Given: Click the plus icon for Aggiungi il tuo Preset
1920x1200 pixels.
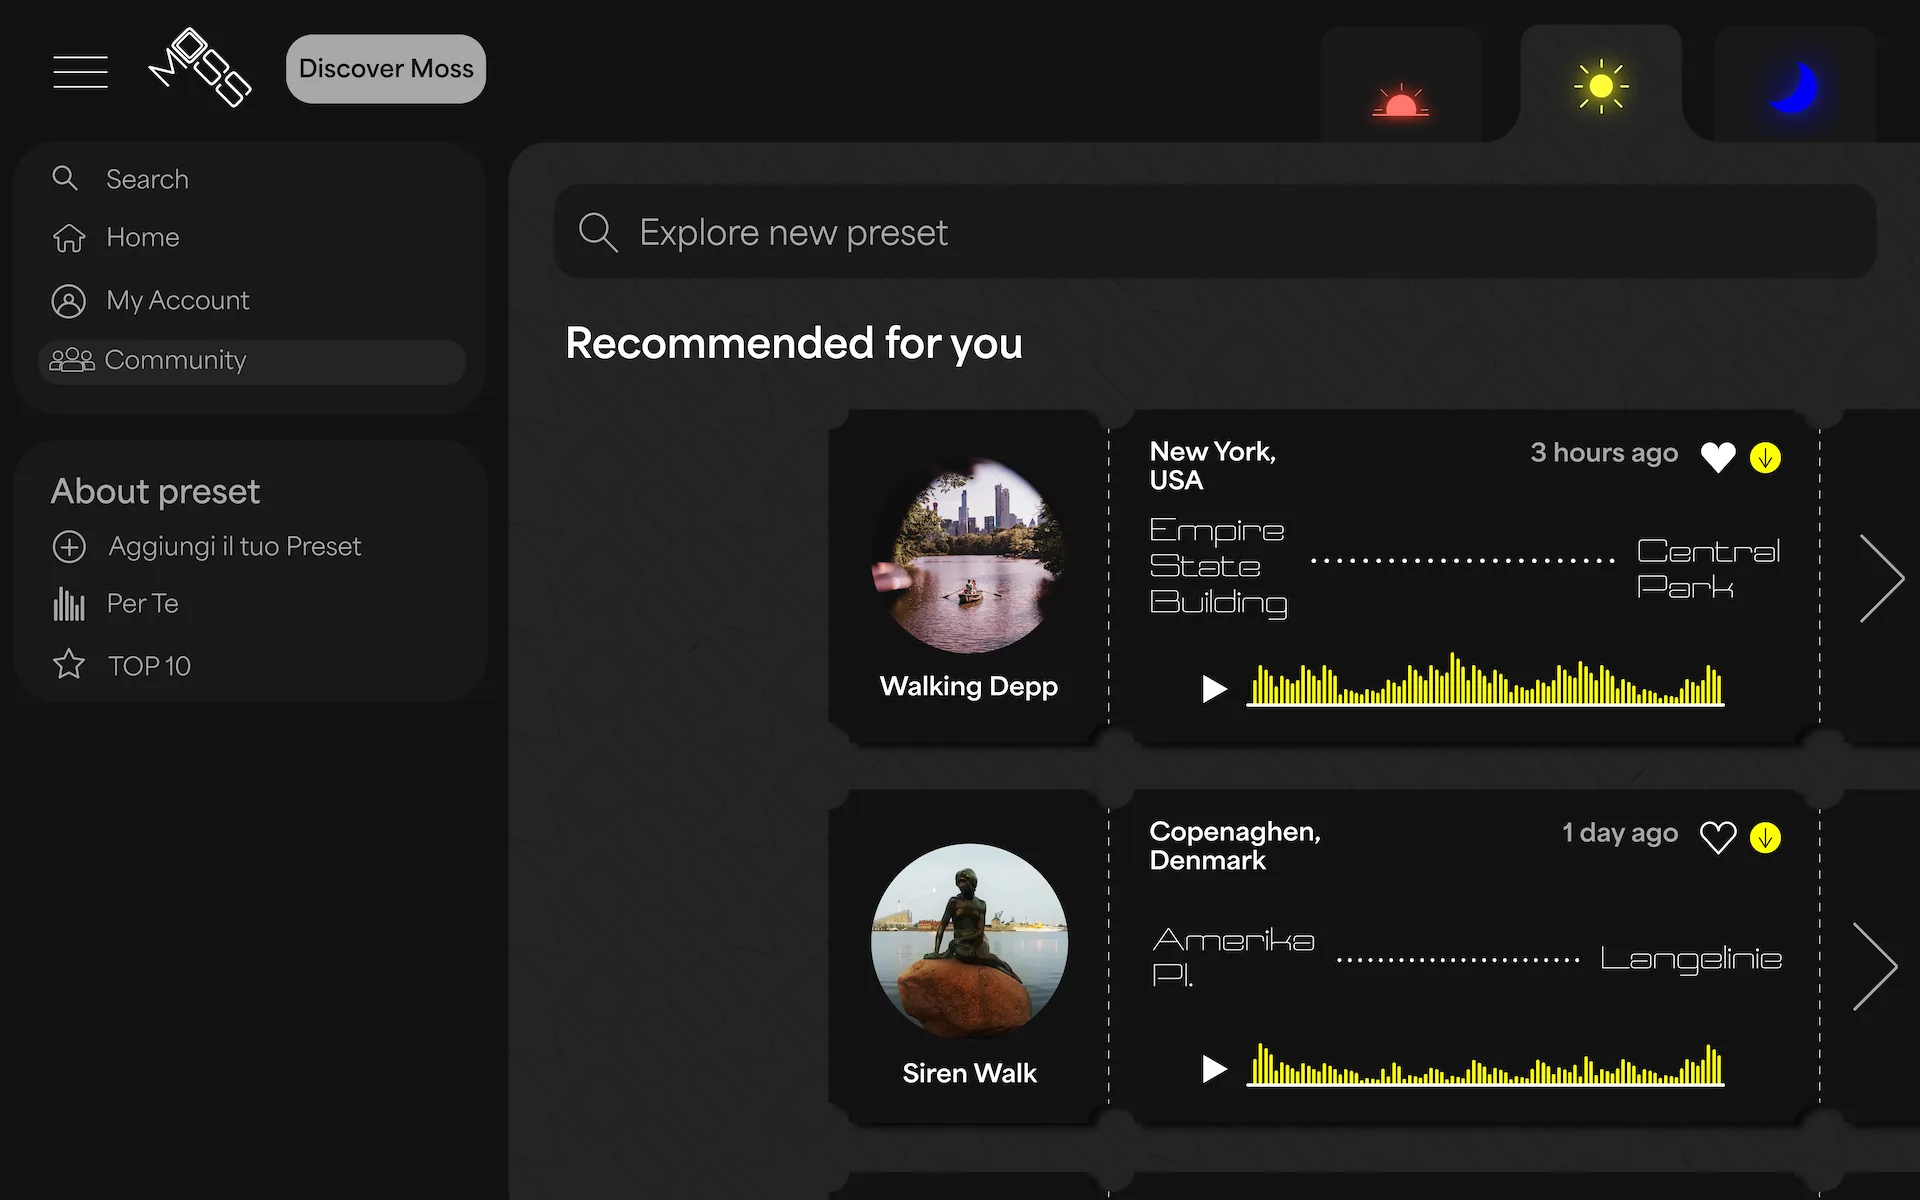Looking at the screenshot, I should pos(69,547).
